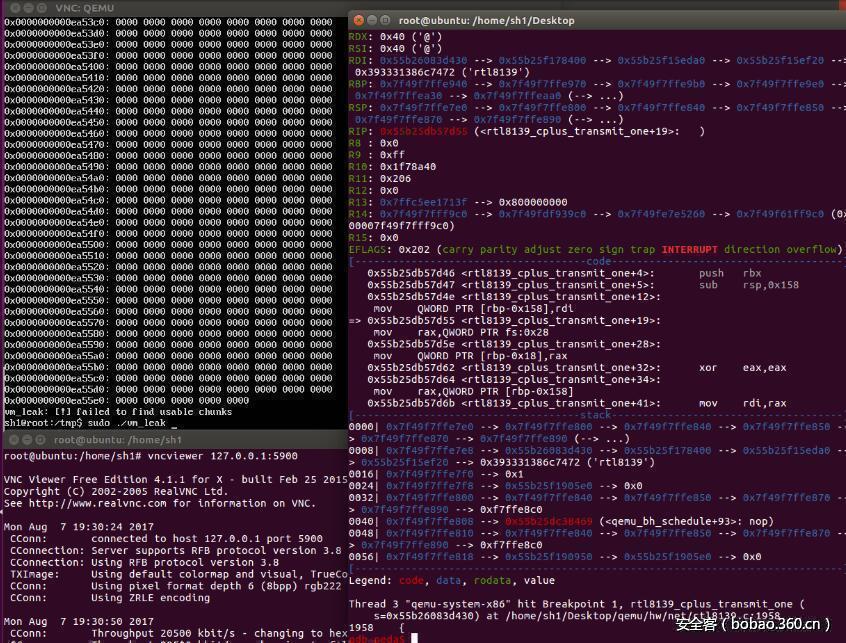
Task: Click the gdb-peda prompt at the bottom
Action: pos(378,637)
